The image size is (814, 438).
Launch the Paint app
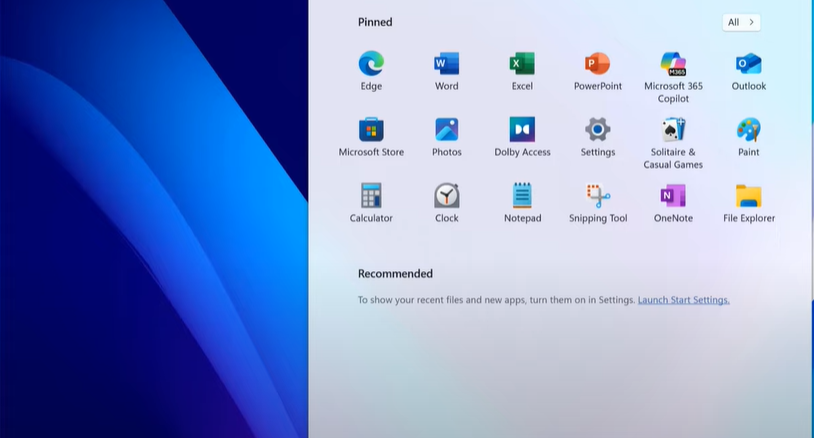point(749,130)
